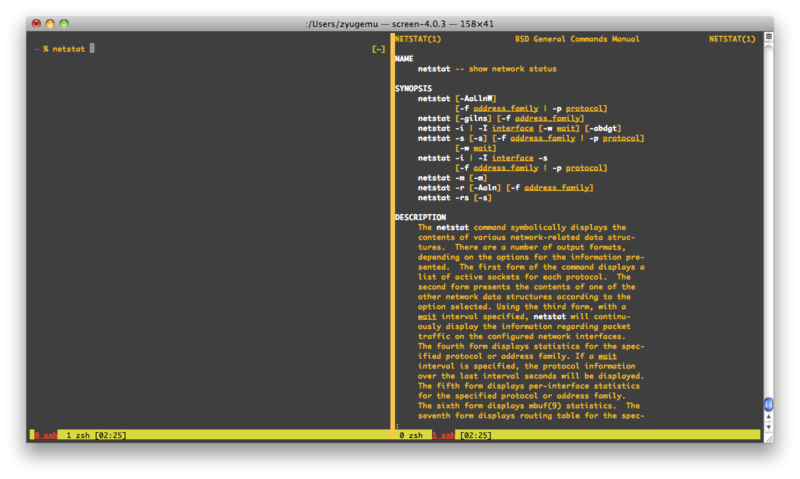Viewport: 800px width, 479px height.
Task: Click left 'NETSTAT(1)' man page header
Action: click(418, 39)
